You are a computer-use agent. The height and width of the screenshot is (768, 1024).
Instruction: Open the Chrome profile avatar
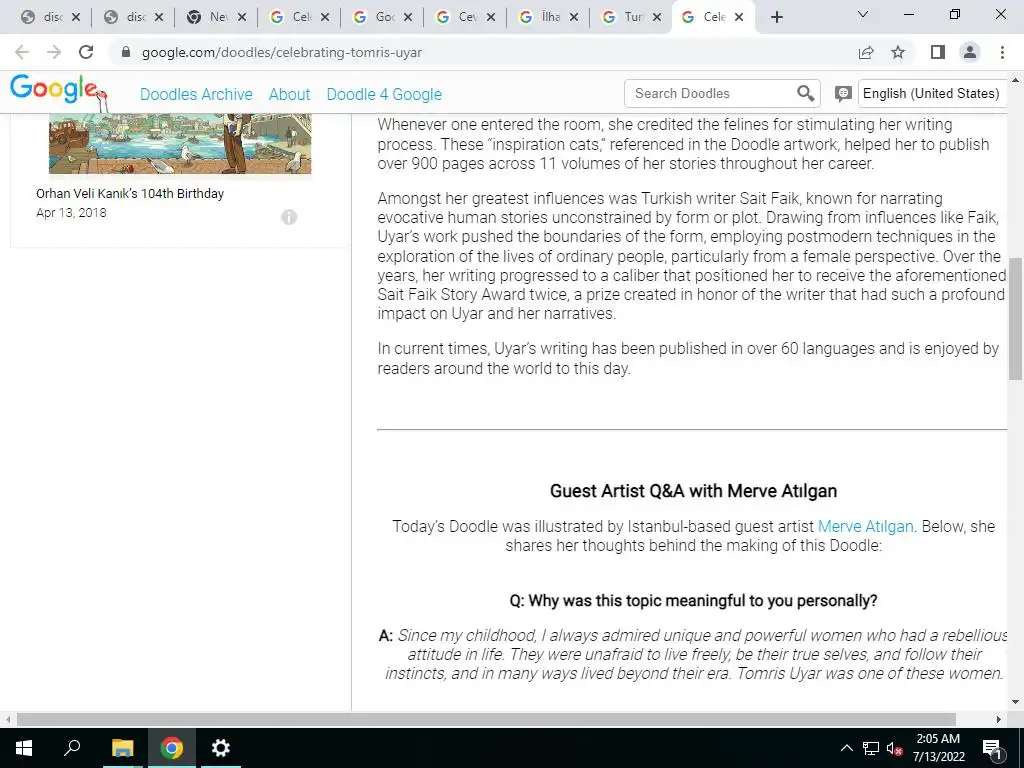970,52
